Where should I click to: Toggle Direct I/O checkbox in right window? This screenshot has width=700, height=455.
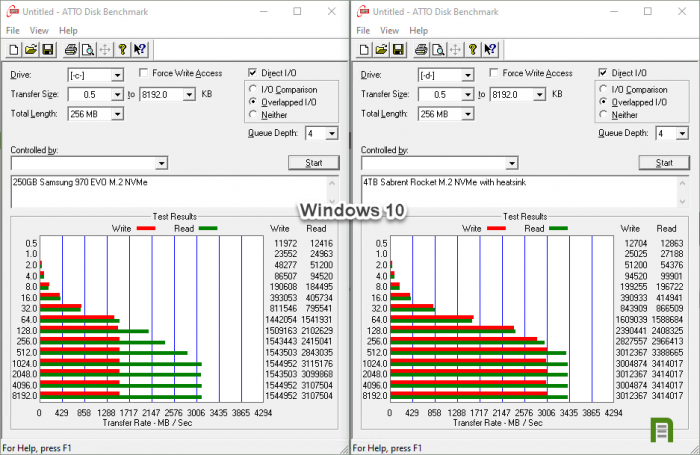pyautogui.click(x=603, y=73)
